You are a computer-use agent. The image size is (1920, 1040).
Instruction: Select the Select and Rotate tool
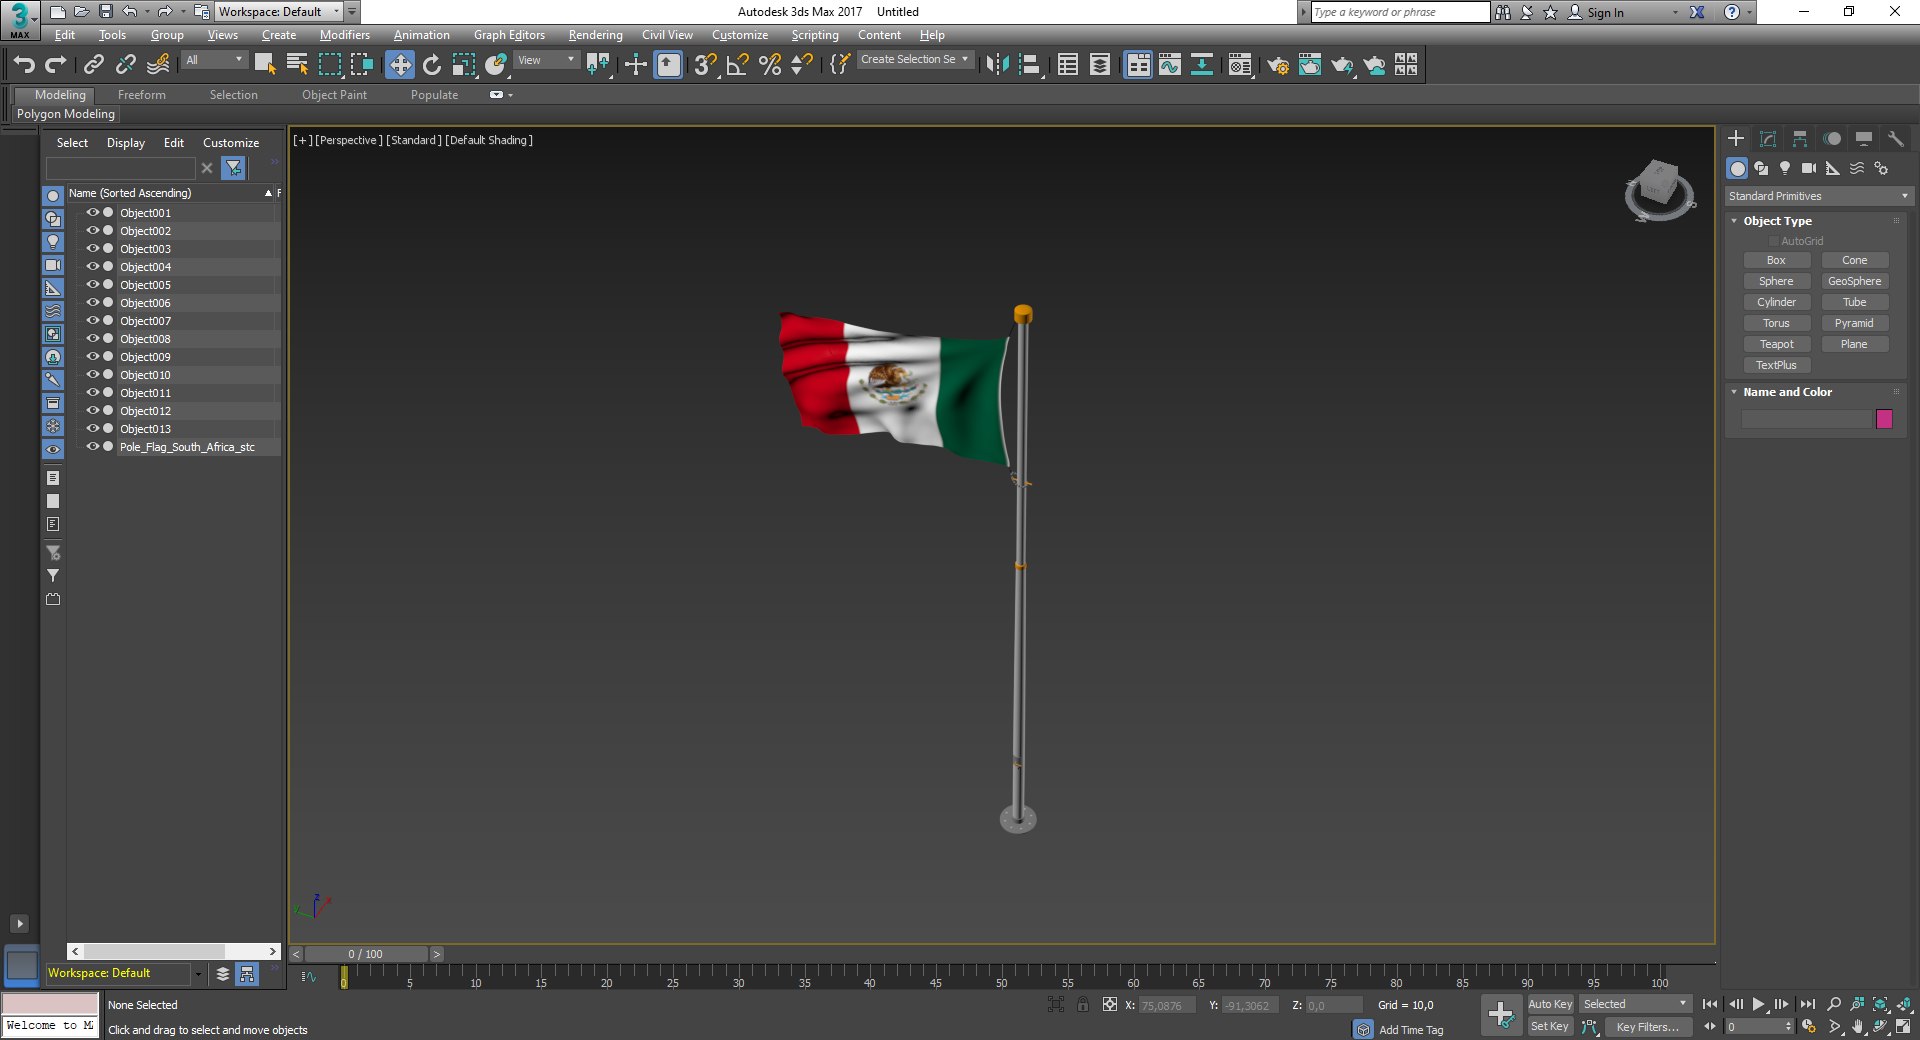click(x=432, y=65)
